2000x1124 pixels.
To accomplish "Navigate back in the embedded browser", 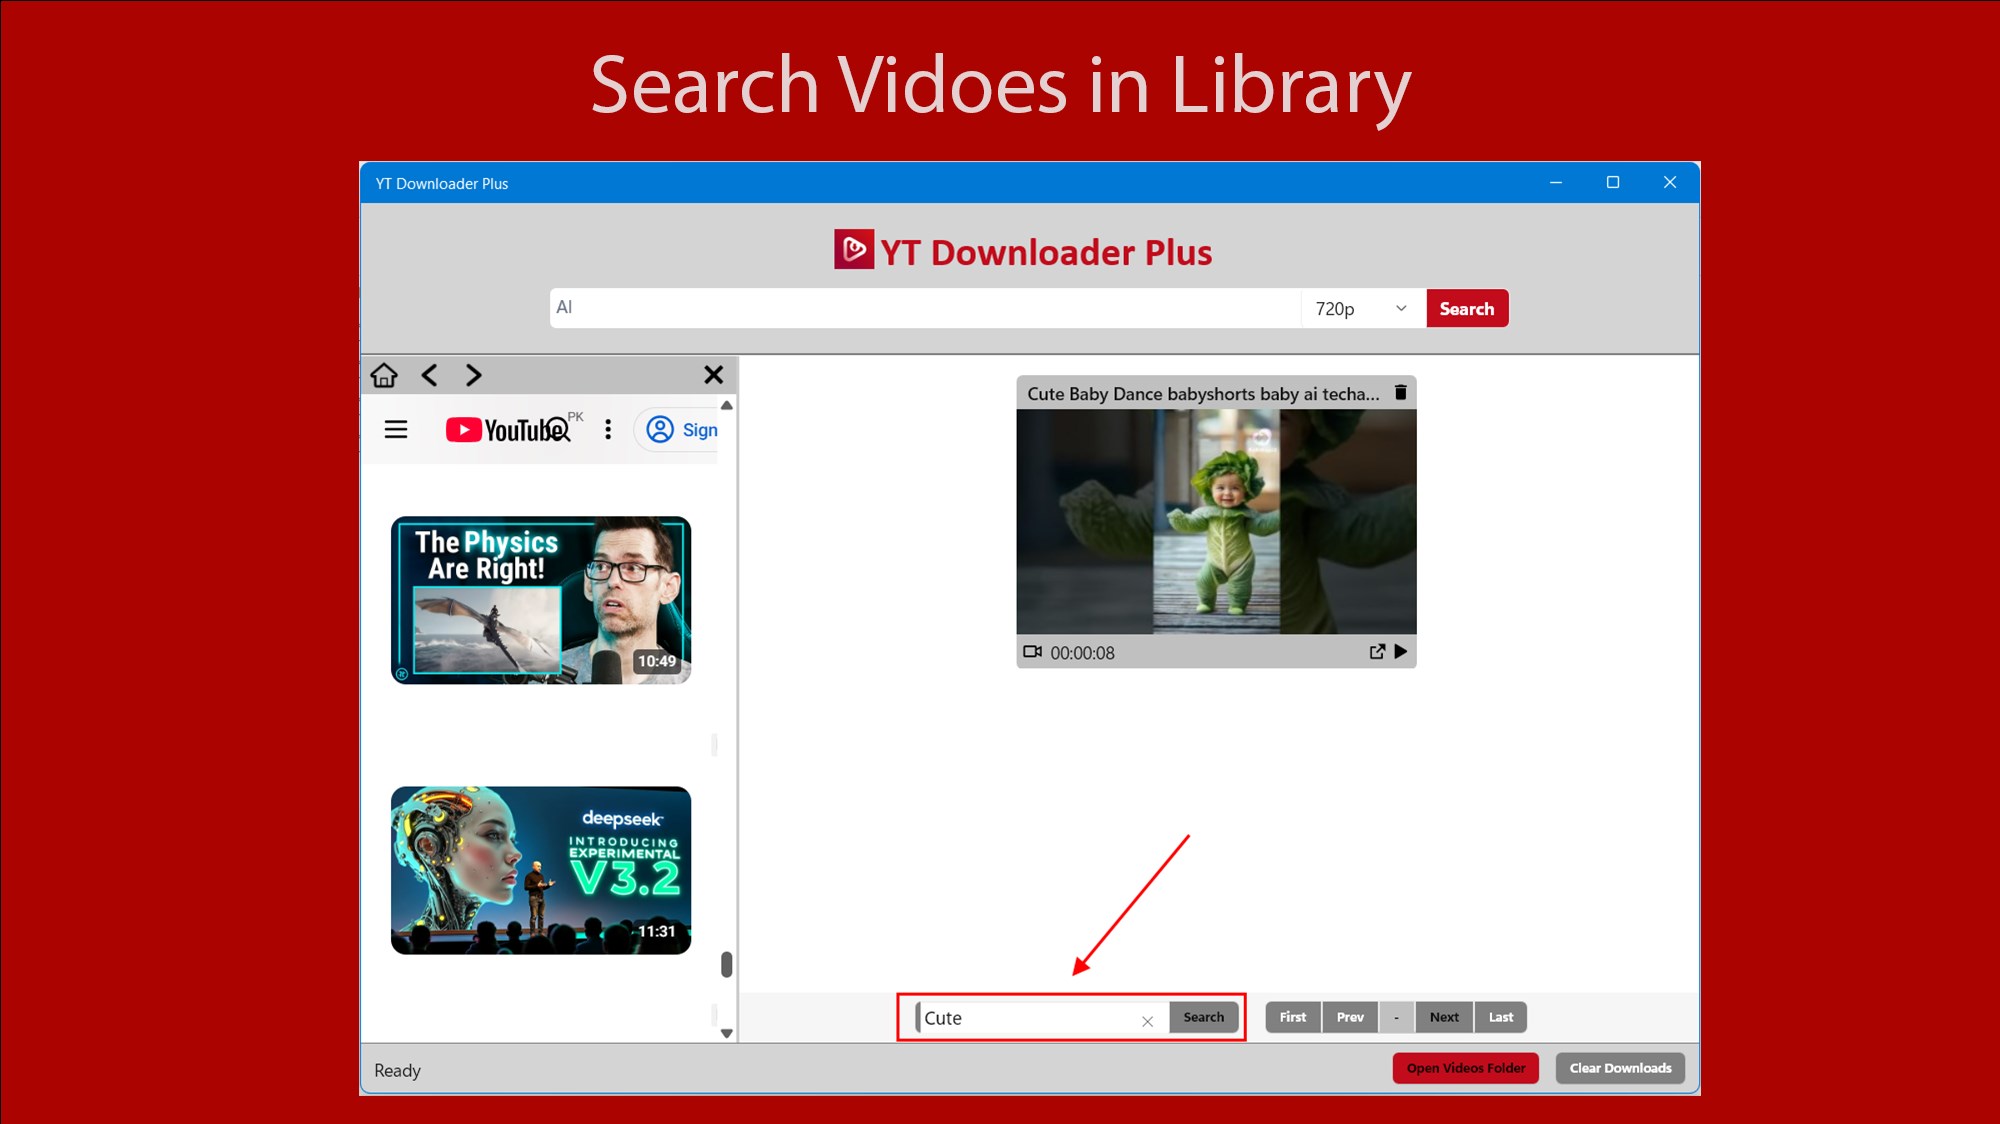I will [430, 375].
